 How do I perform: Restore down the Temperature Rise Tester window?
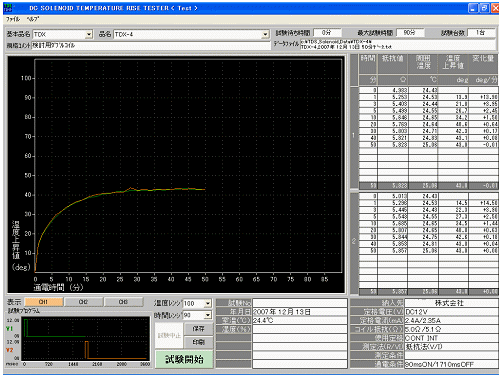point(484,8)
